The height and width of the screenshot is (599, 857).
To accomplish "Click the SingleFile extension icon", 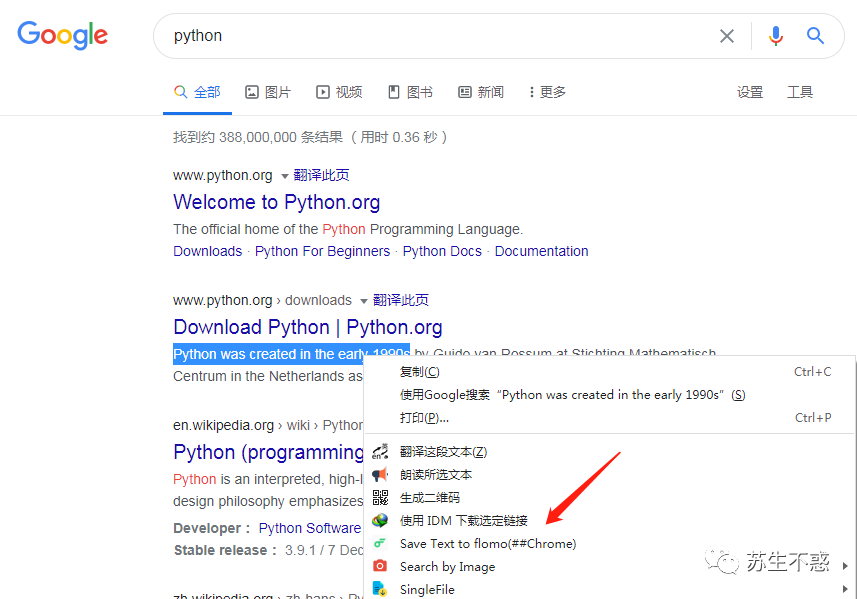I will coord(380,589).
